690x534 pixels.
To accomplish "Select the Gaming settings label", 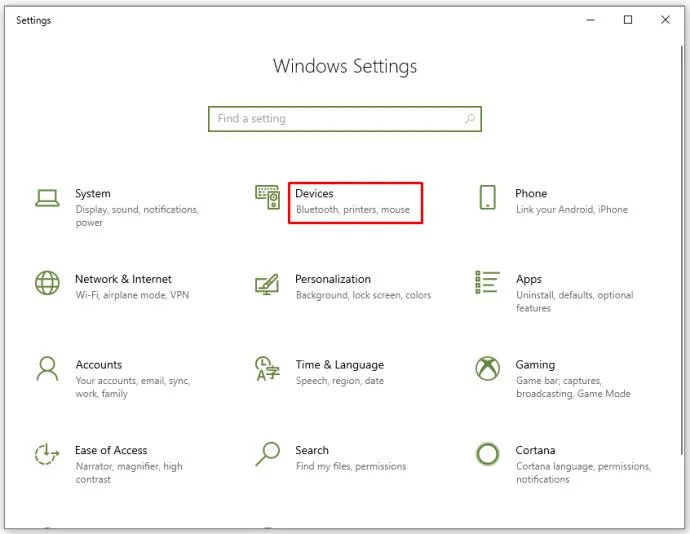I will point(535,365).
